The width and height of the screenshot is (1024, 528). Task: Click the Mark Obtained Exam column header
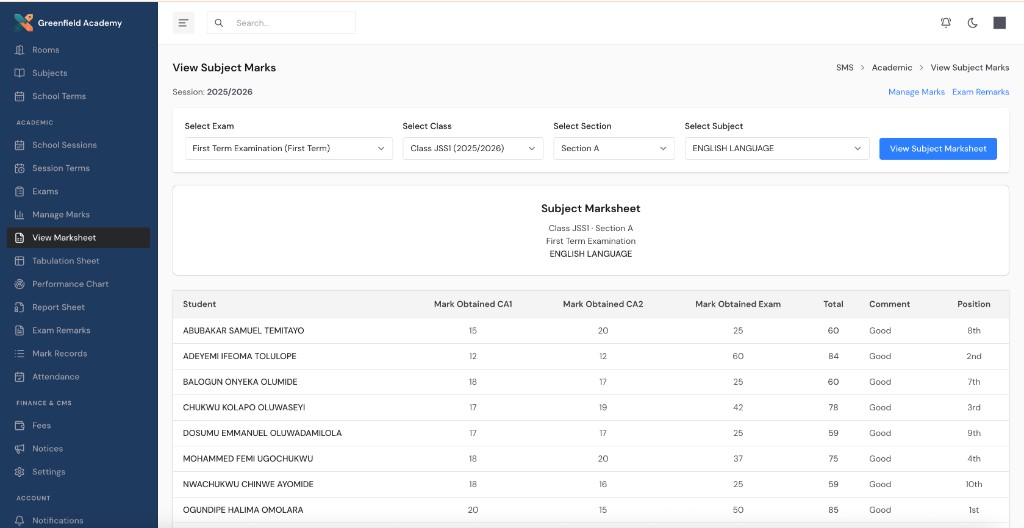[x=738, y=304]
